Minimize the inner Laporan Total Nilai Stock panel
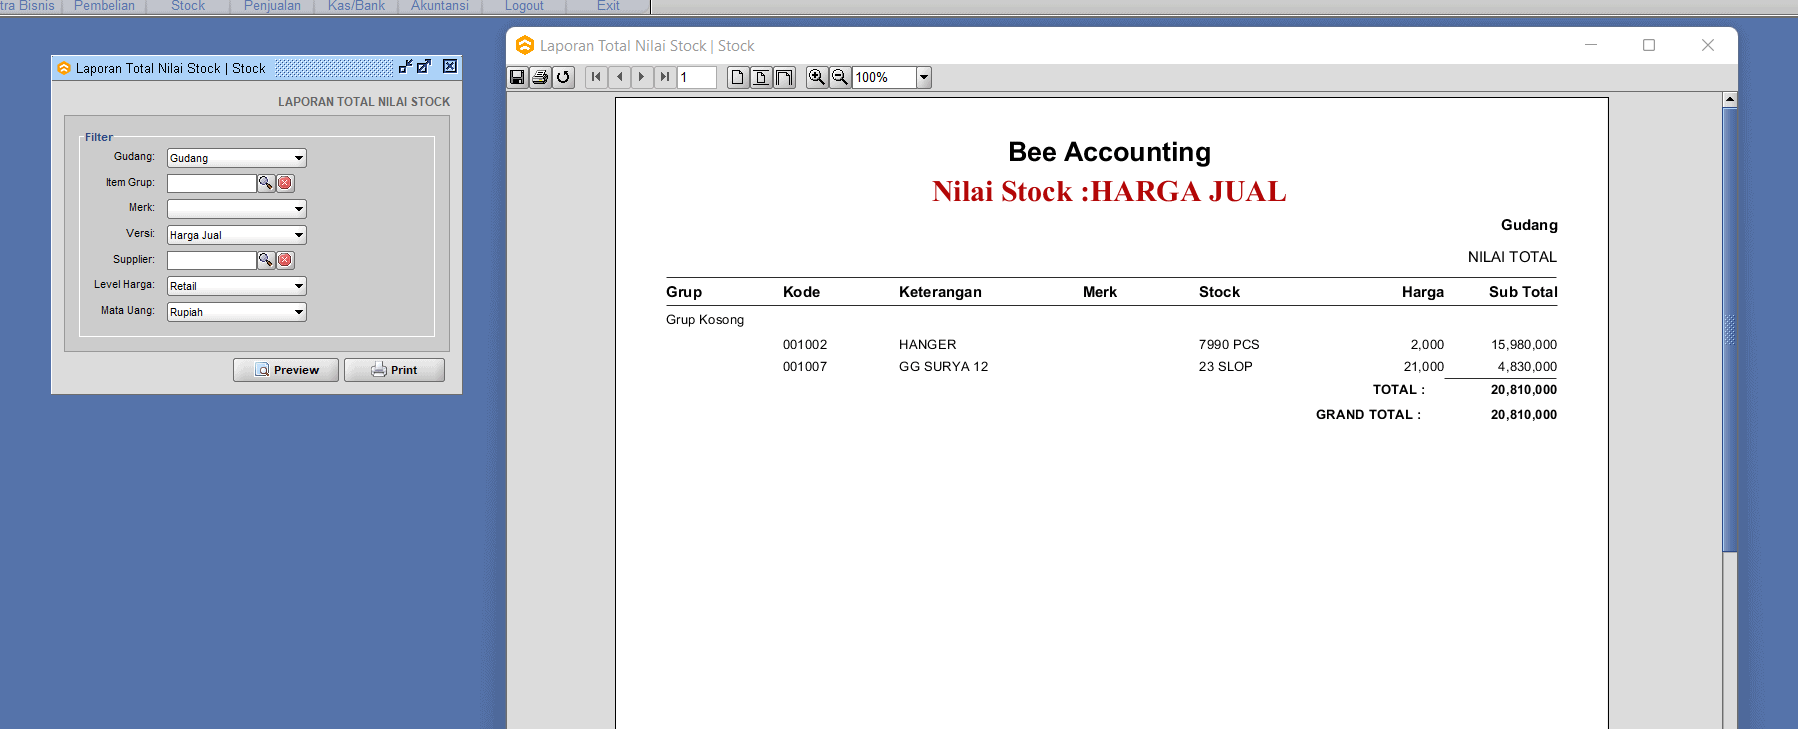Screen dimensions: 1798x729 click(x=405, y=67)
